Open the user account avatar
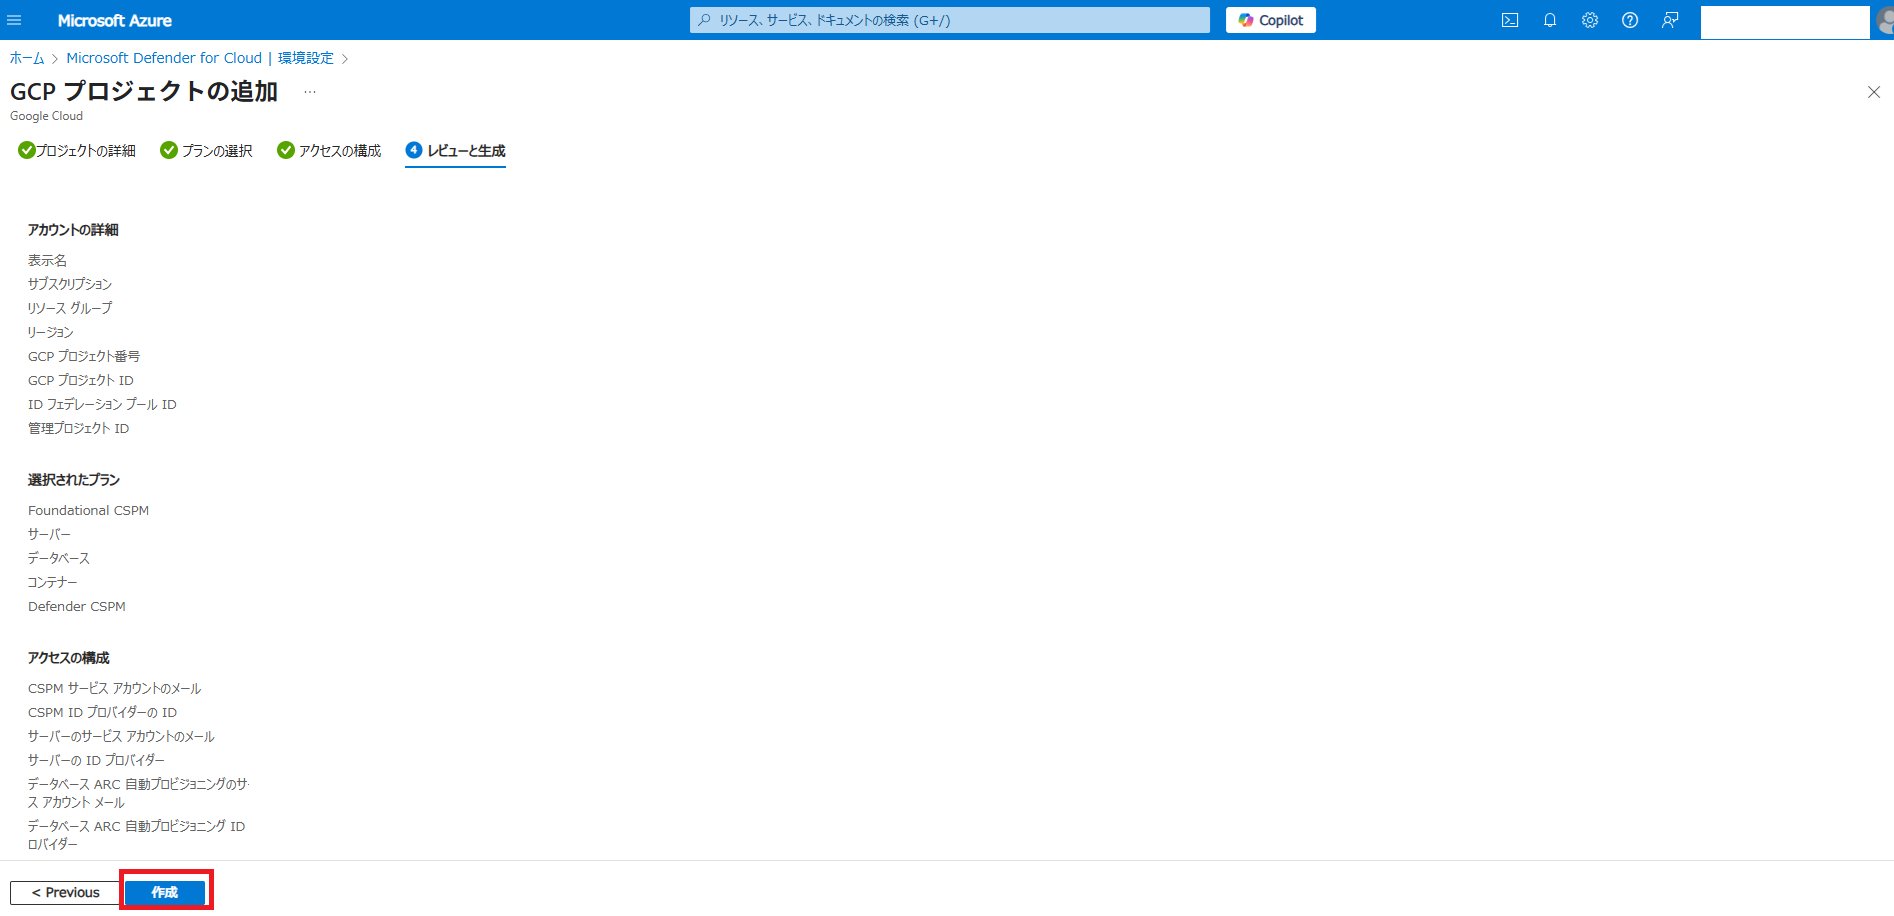This screenshot has width=1894, height=916. pyautogui.click(x=1884, y=20)
